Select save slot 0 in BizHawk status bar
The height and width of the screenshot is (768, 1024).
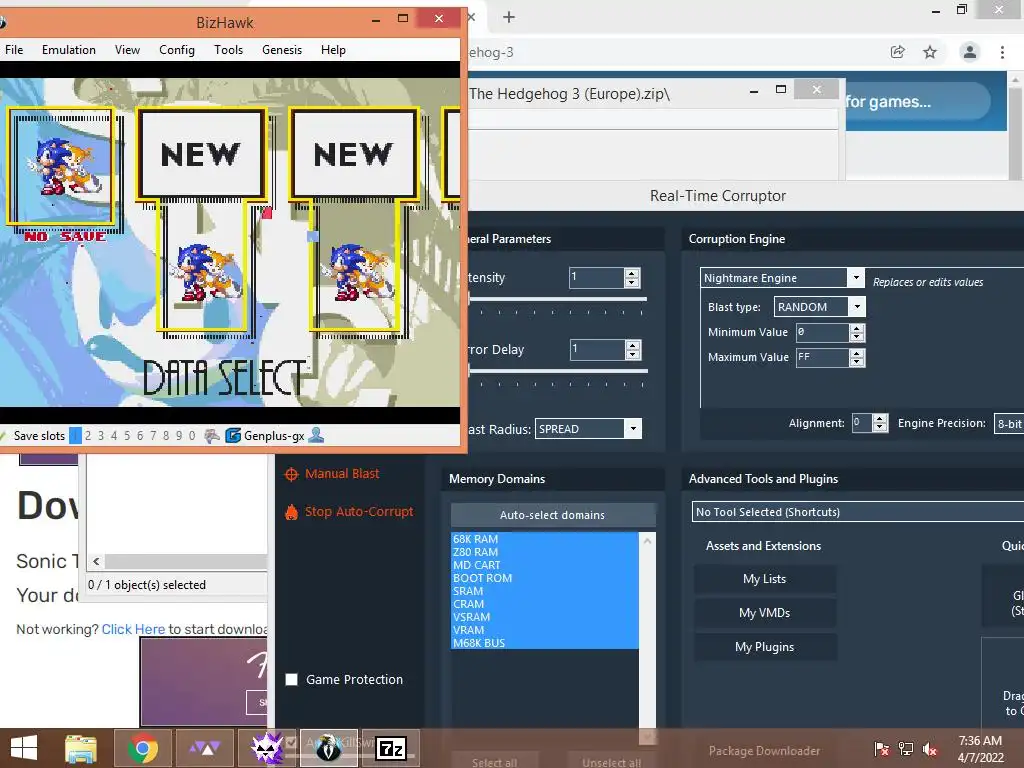pyautogui.click(x=192, y=436)
